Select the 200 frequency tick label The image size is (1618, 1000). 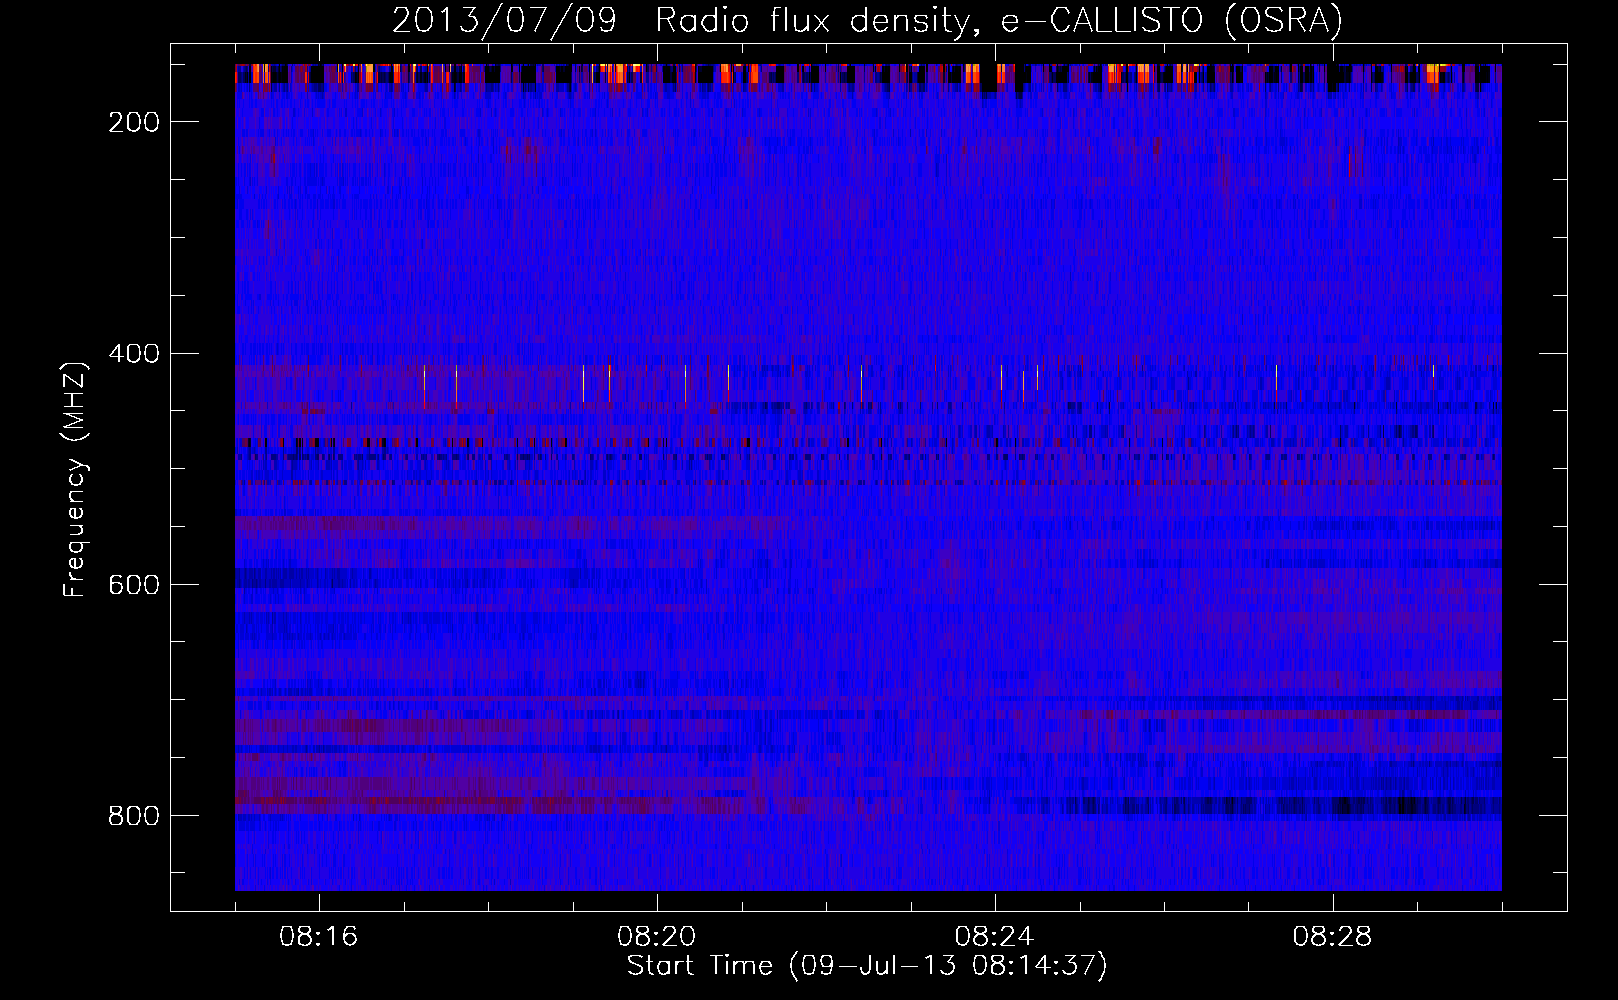pyautogui.click(x=134, y=122)
